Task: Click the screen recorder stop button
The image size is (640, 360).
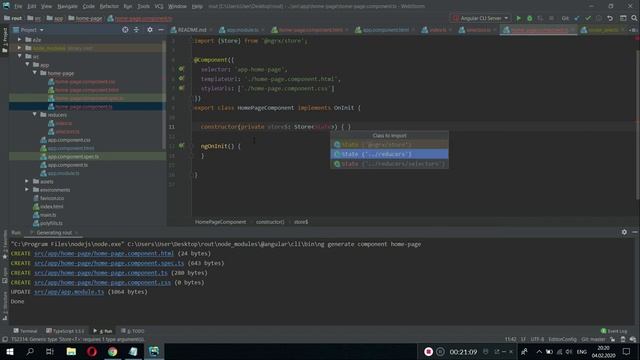Action: pyautogui.click(x=428, y=351)
